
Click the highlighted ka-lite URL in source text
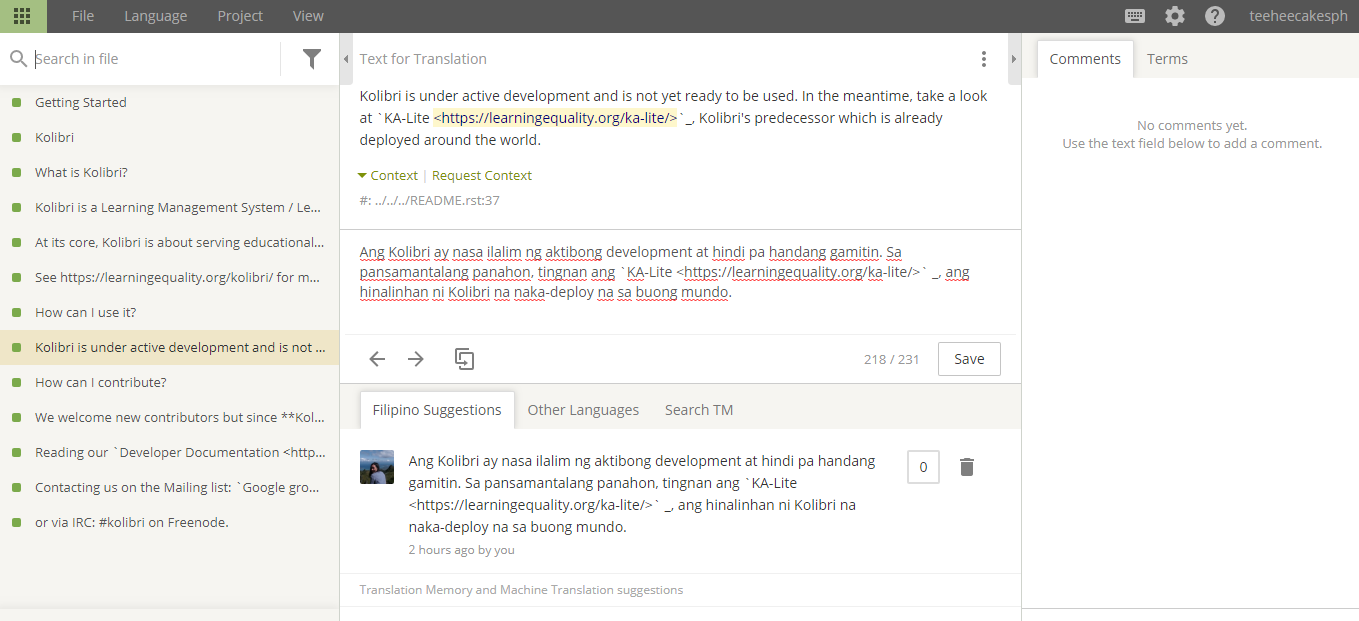(555, 118)
